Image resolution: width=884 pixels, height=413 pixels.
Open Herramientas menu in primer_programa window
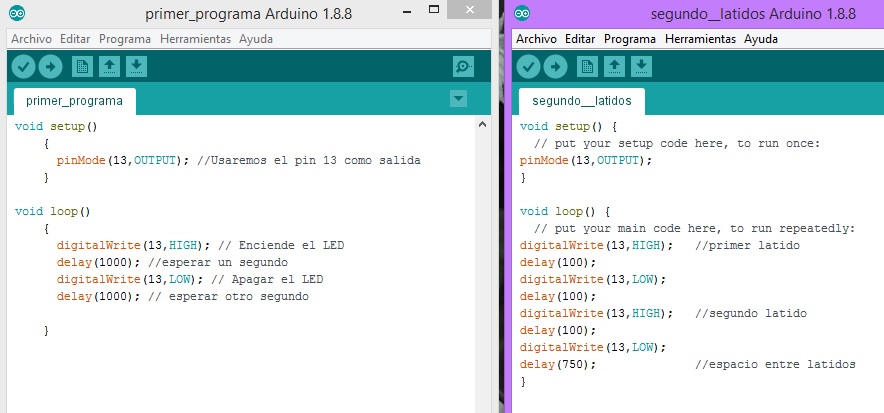[195, 39]
